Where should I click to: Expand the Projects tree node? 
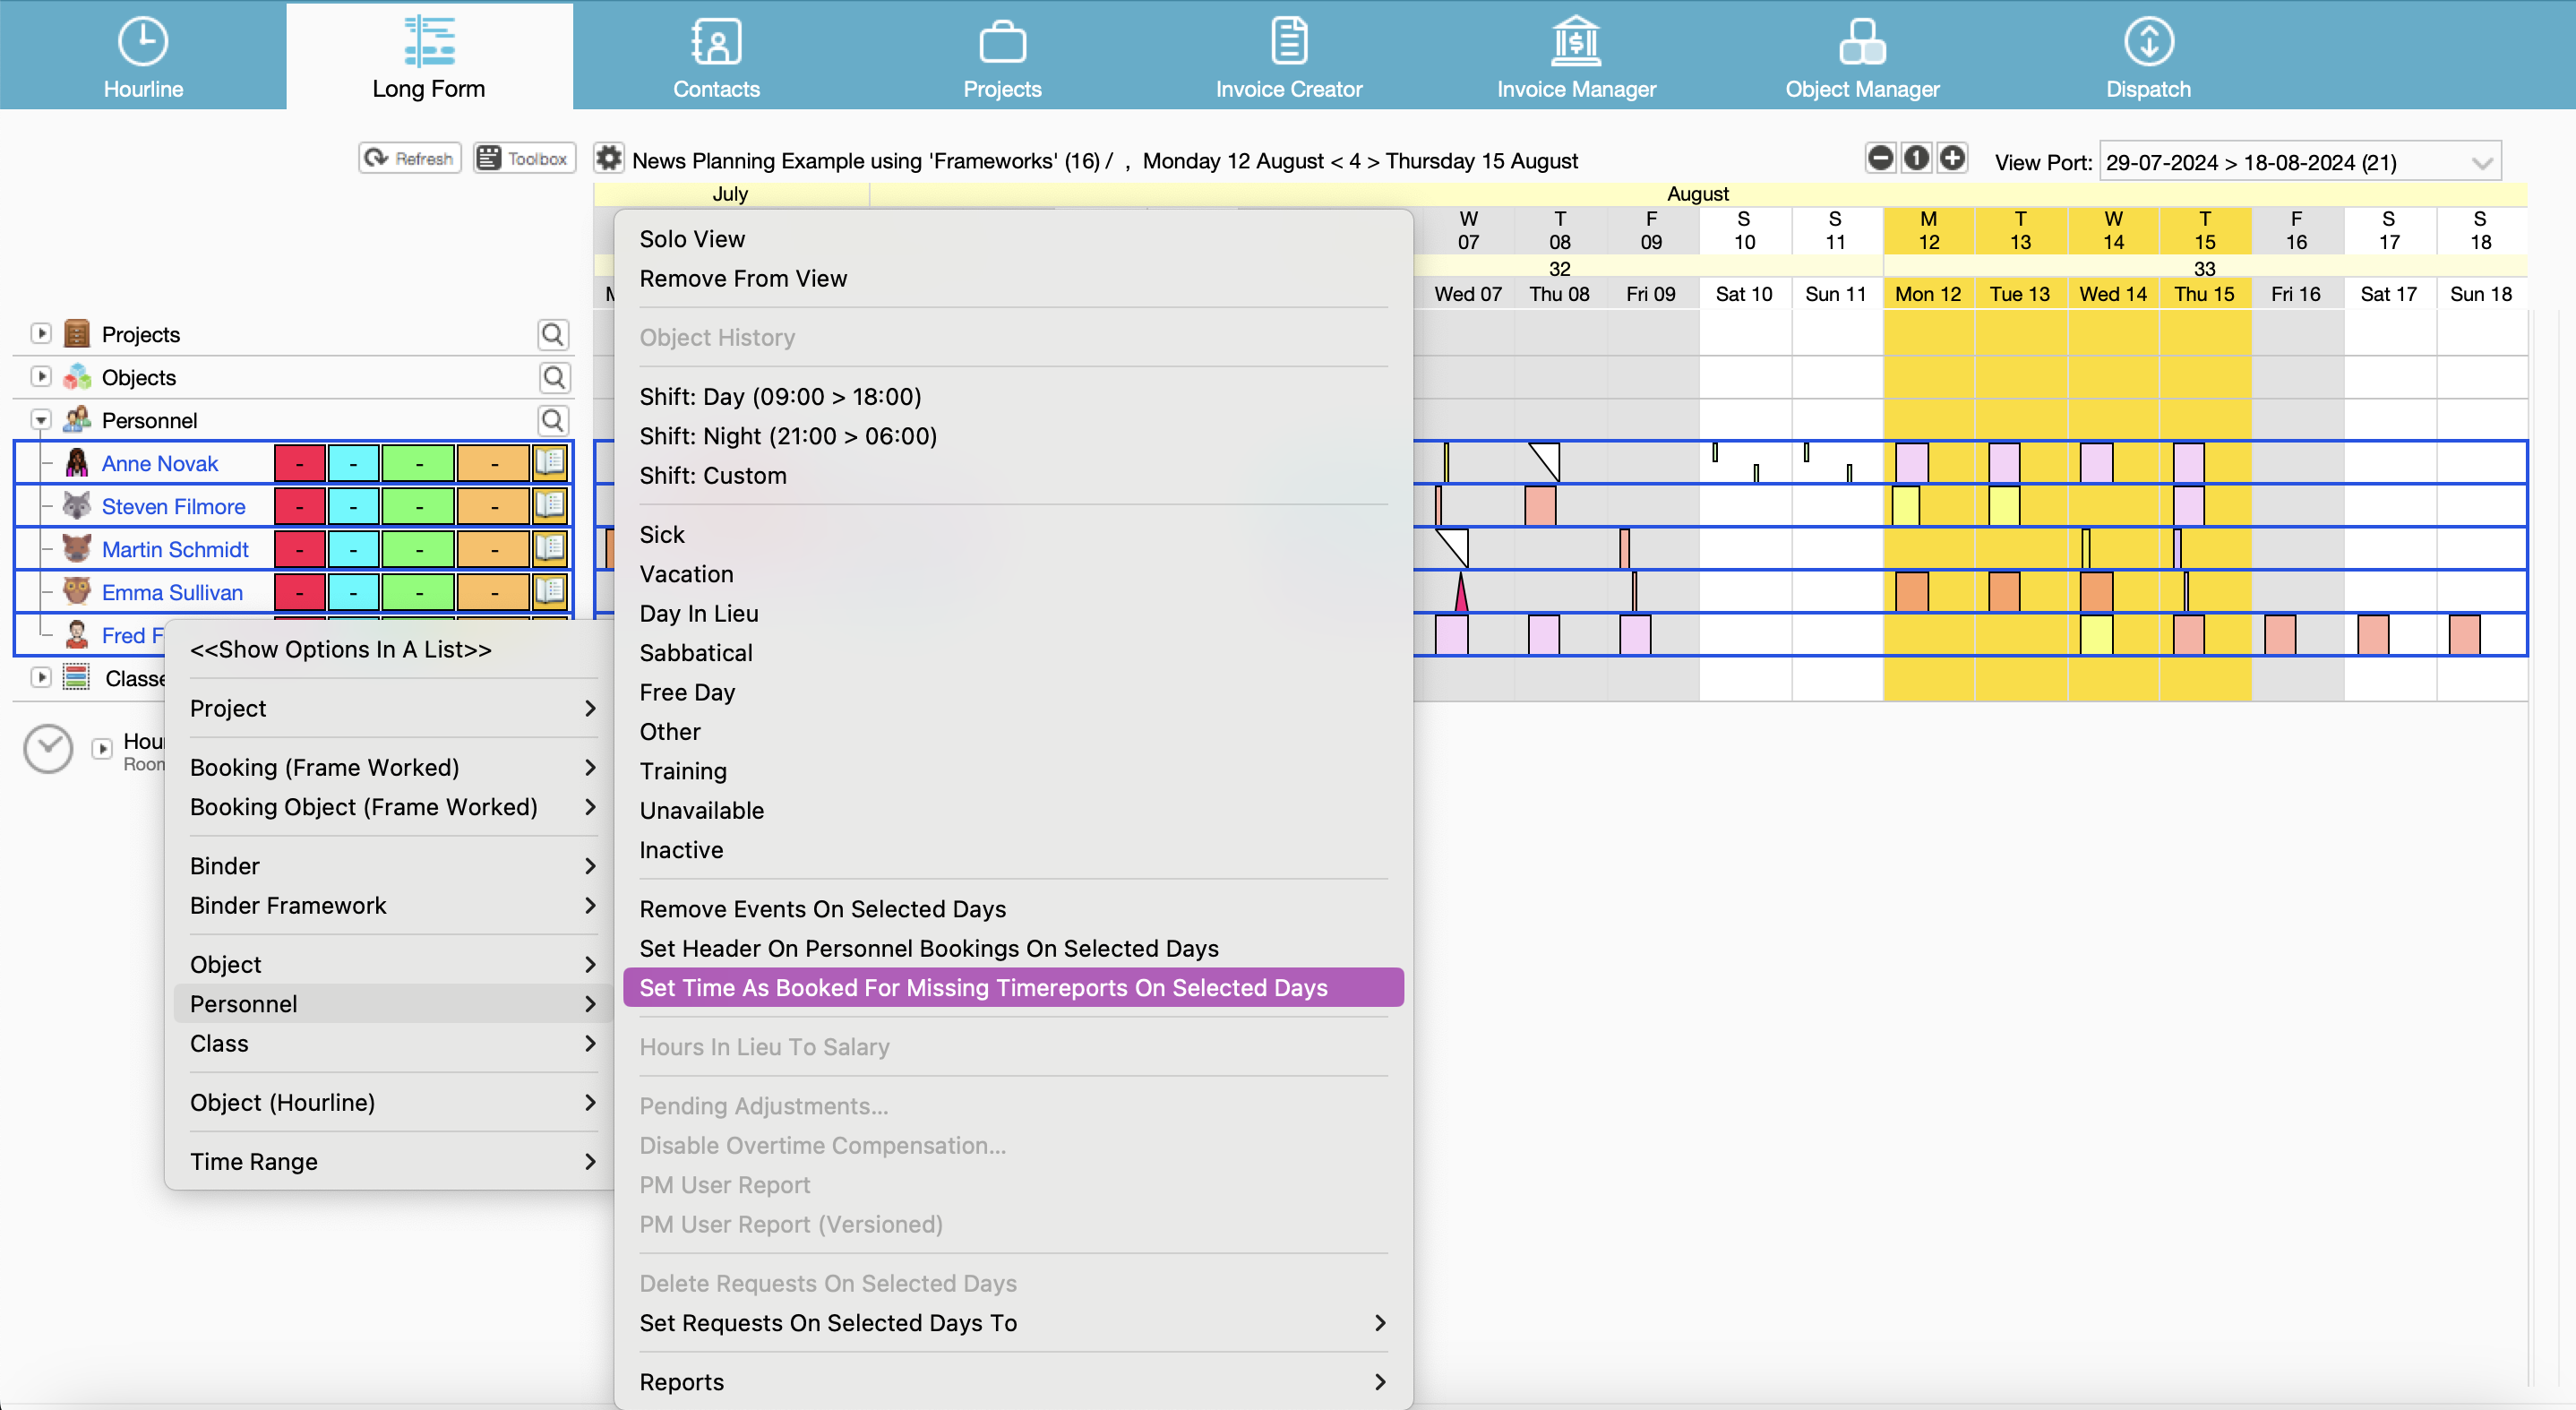coord(41,334)
